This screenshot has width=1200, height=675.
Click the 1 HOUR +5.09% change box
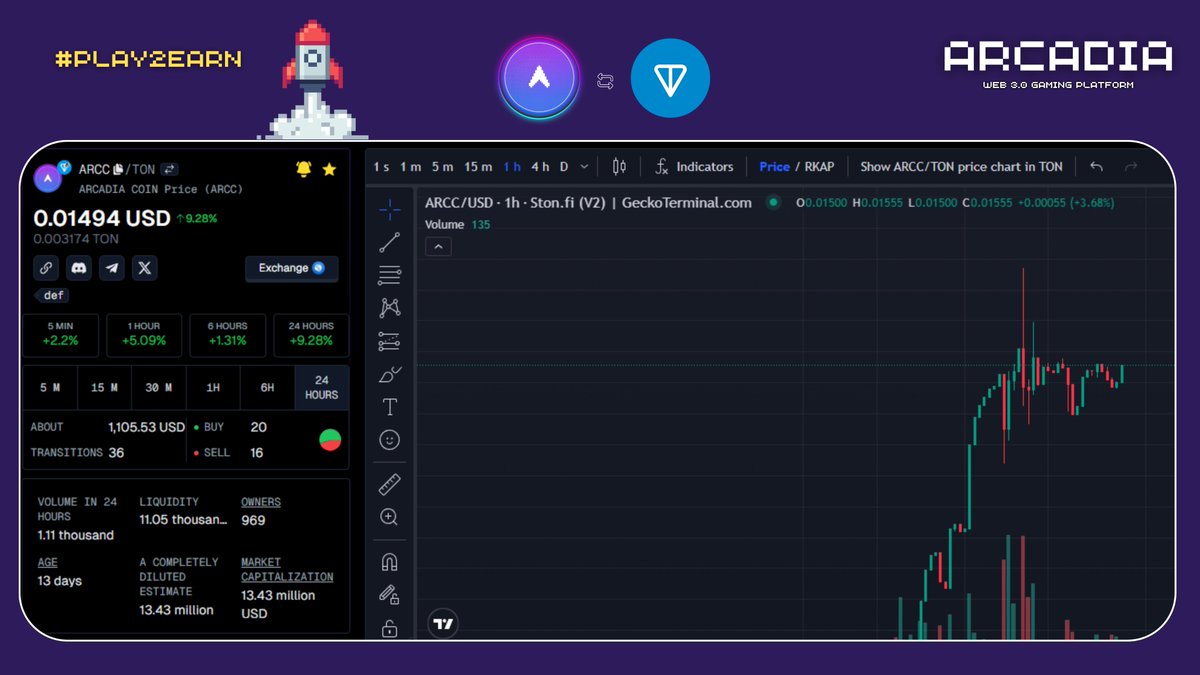144,335
